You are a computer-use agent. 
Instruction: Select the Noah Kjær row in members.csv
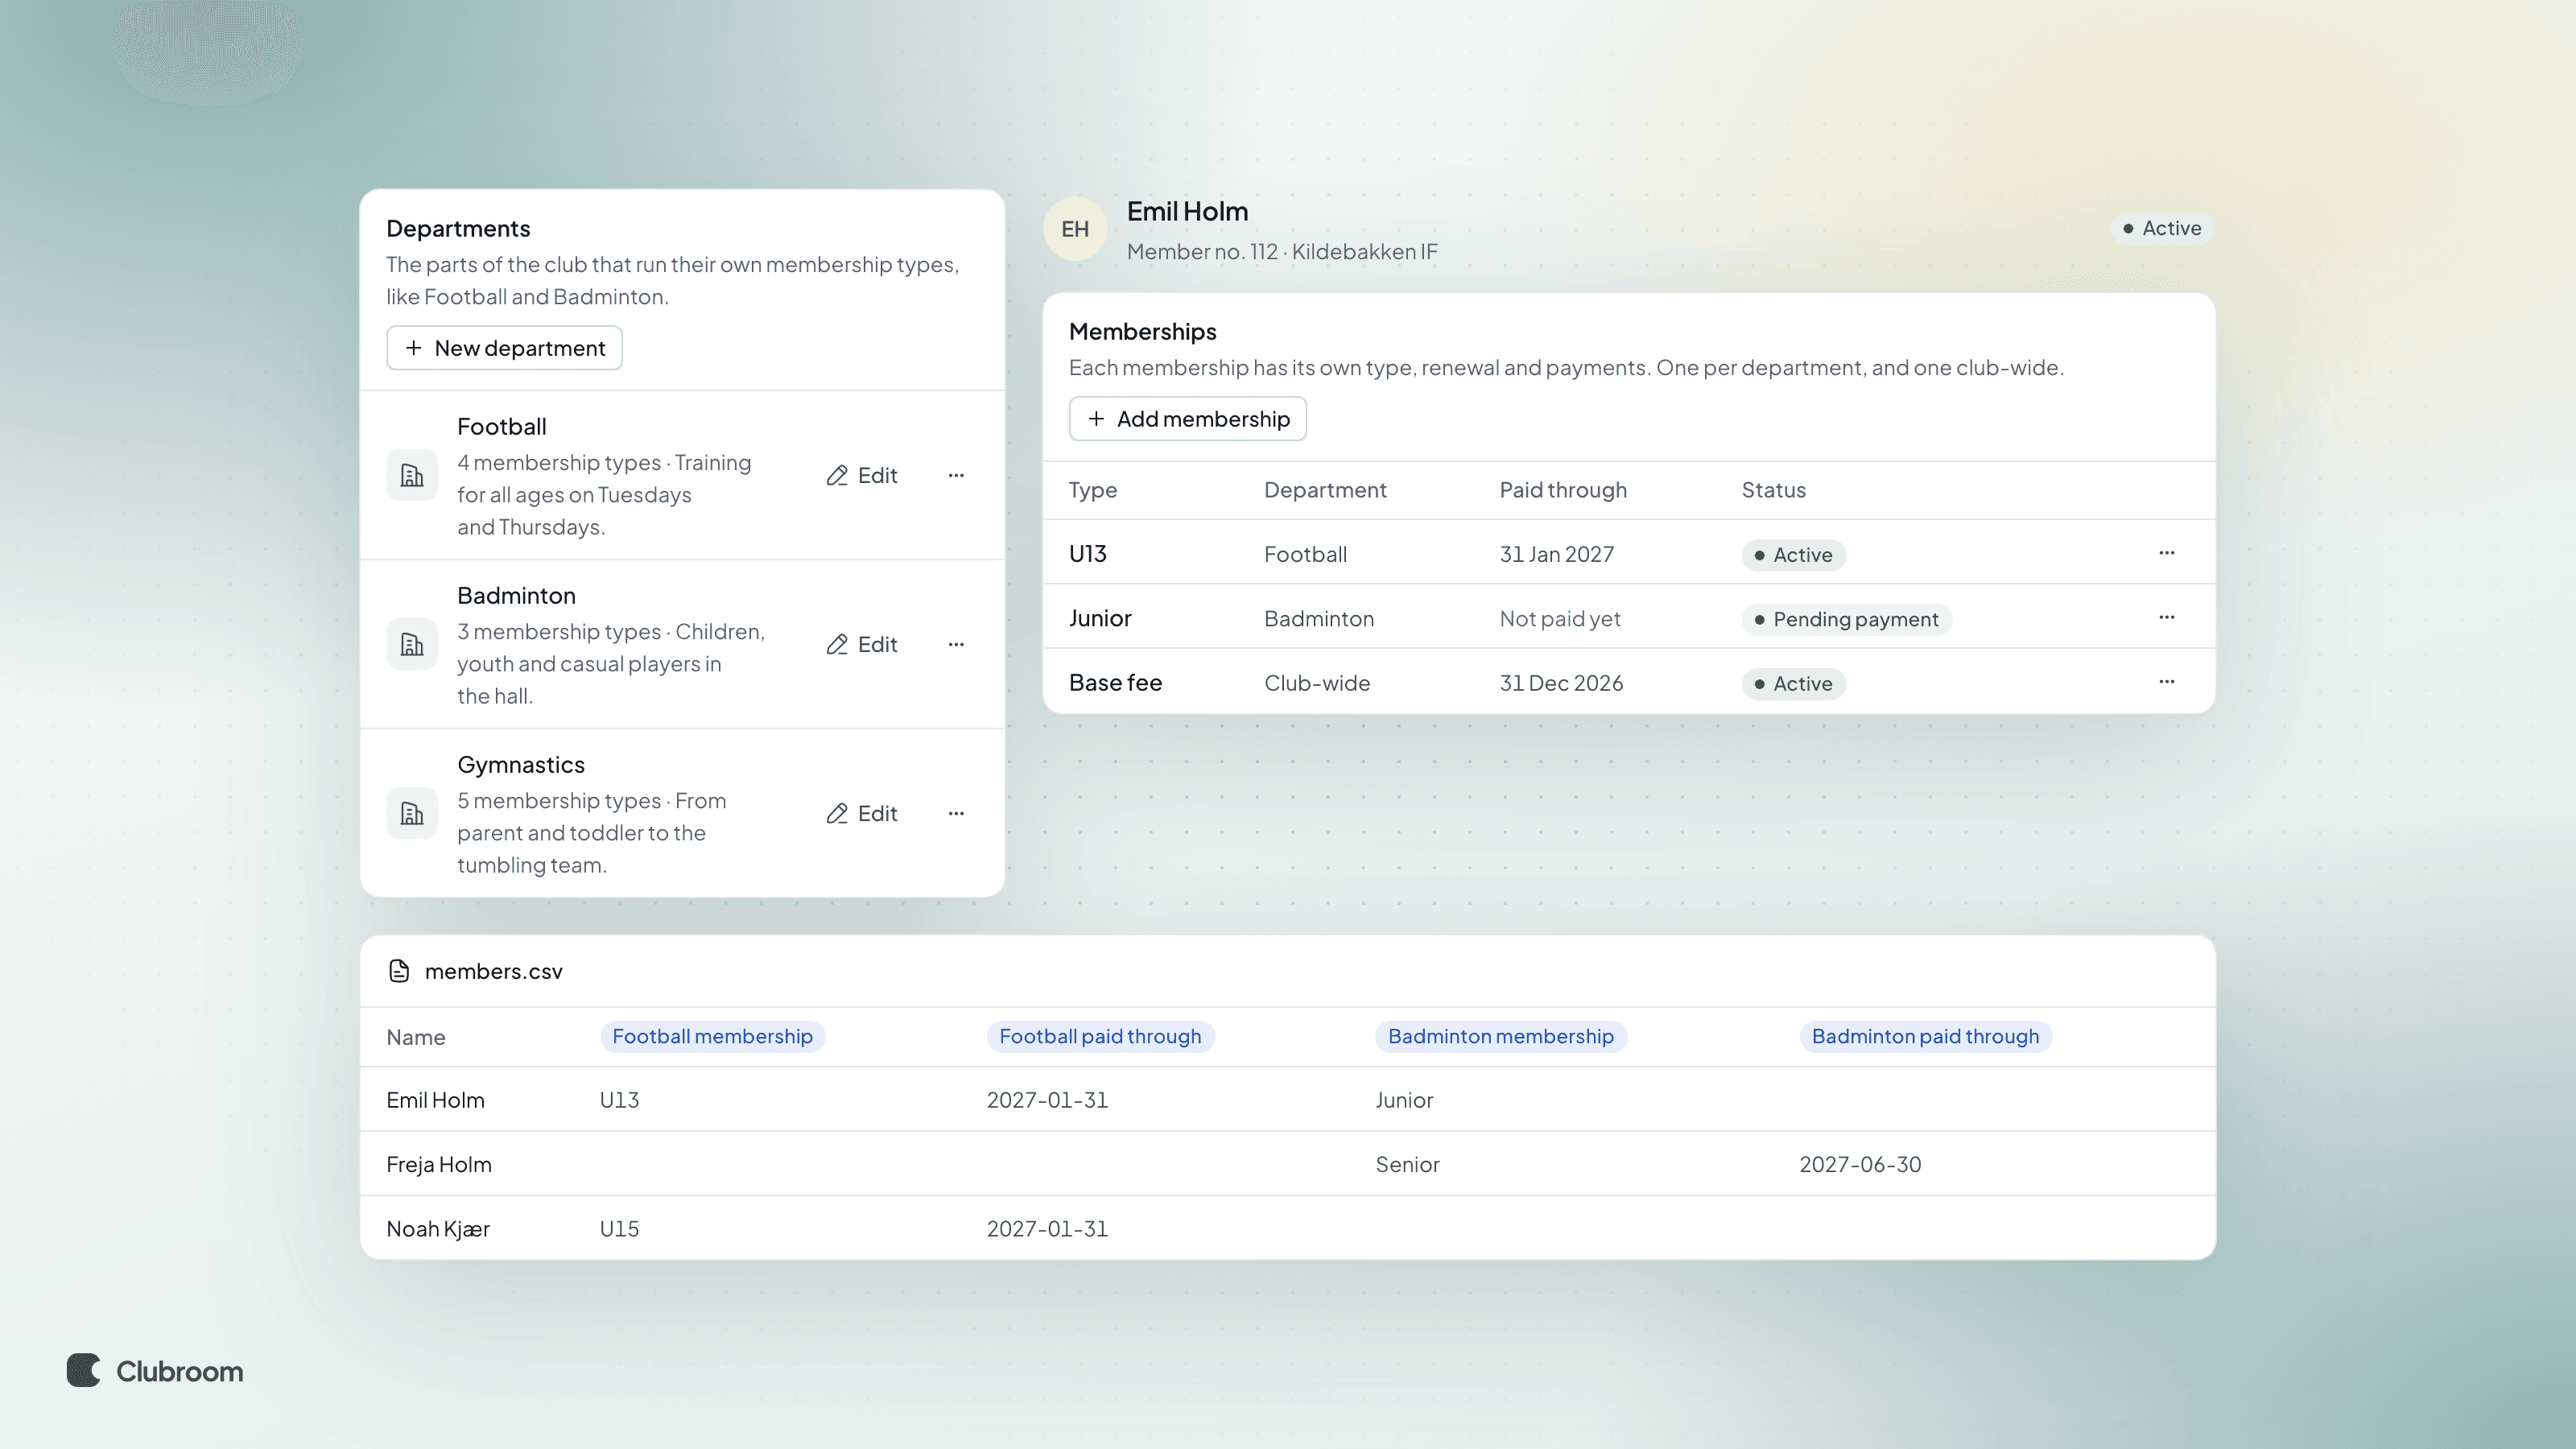pos(1287,1228)
